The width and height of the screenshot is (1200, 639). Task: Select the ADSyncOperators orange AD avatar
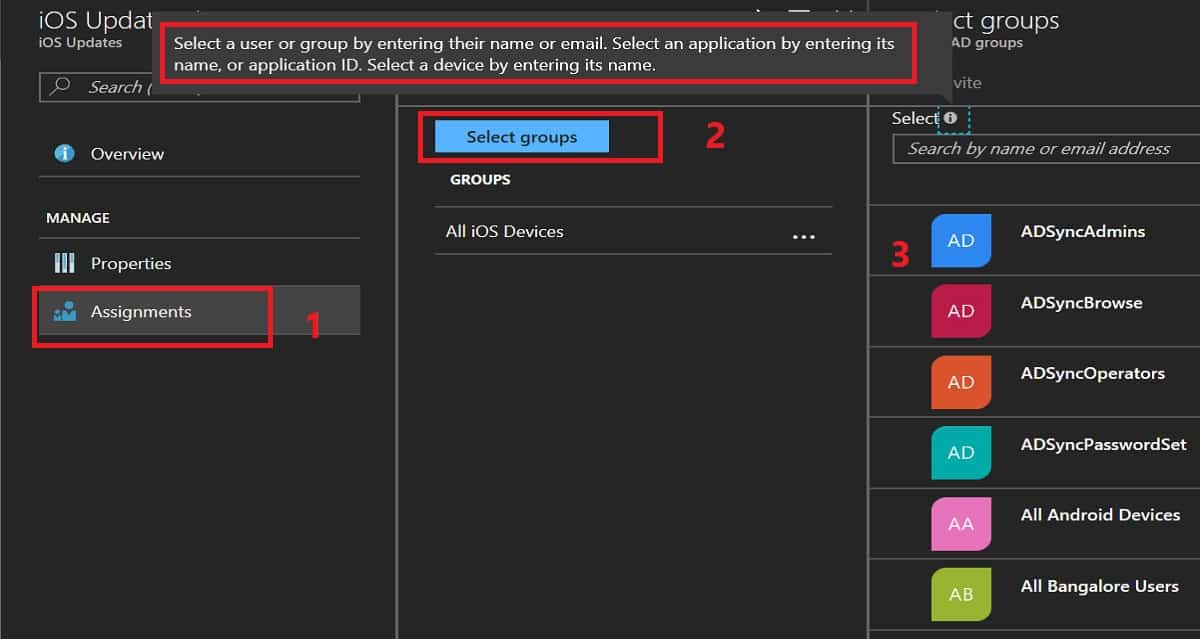[x=961, y=382]
